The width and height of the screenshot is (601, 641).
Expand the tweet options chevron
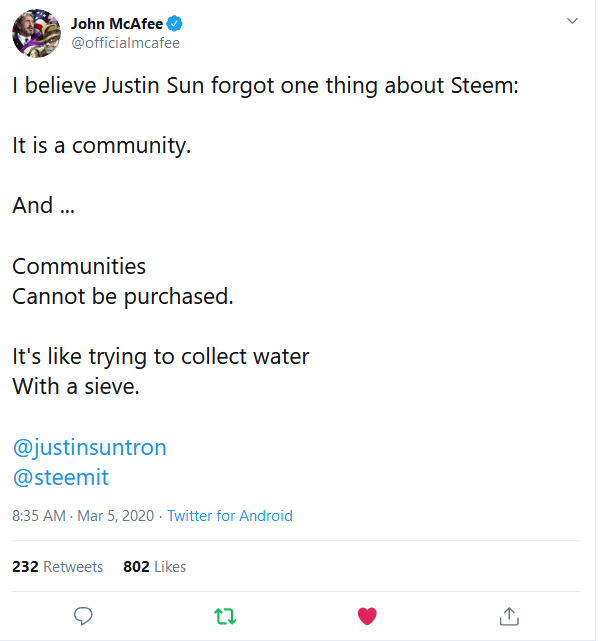tap(572, 20)
